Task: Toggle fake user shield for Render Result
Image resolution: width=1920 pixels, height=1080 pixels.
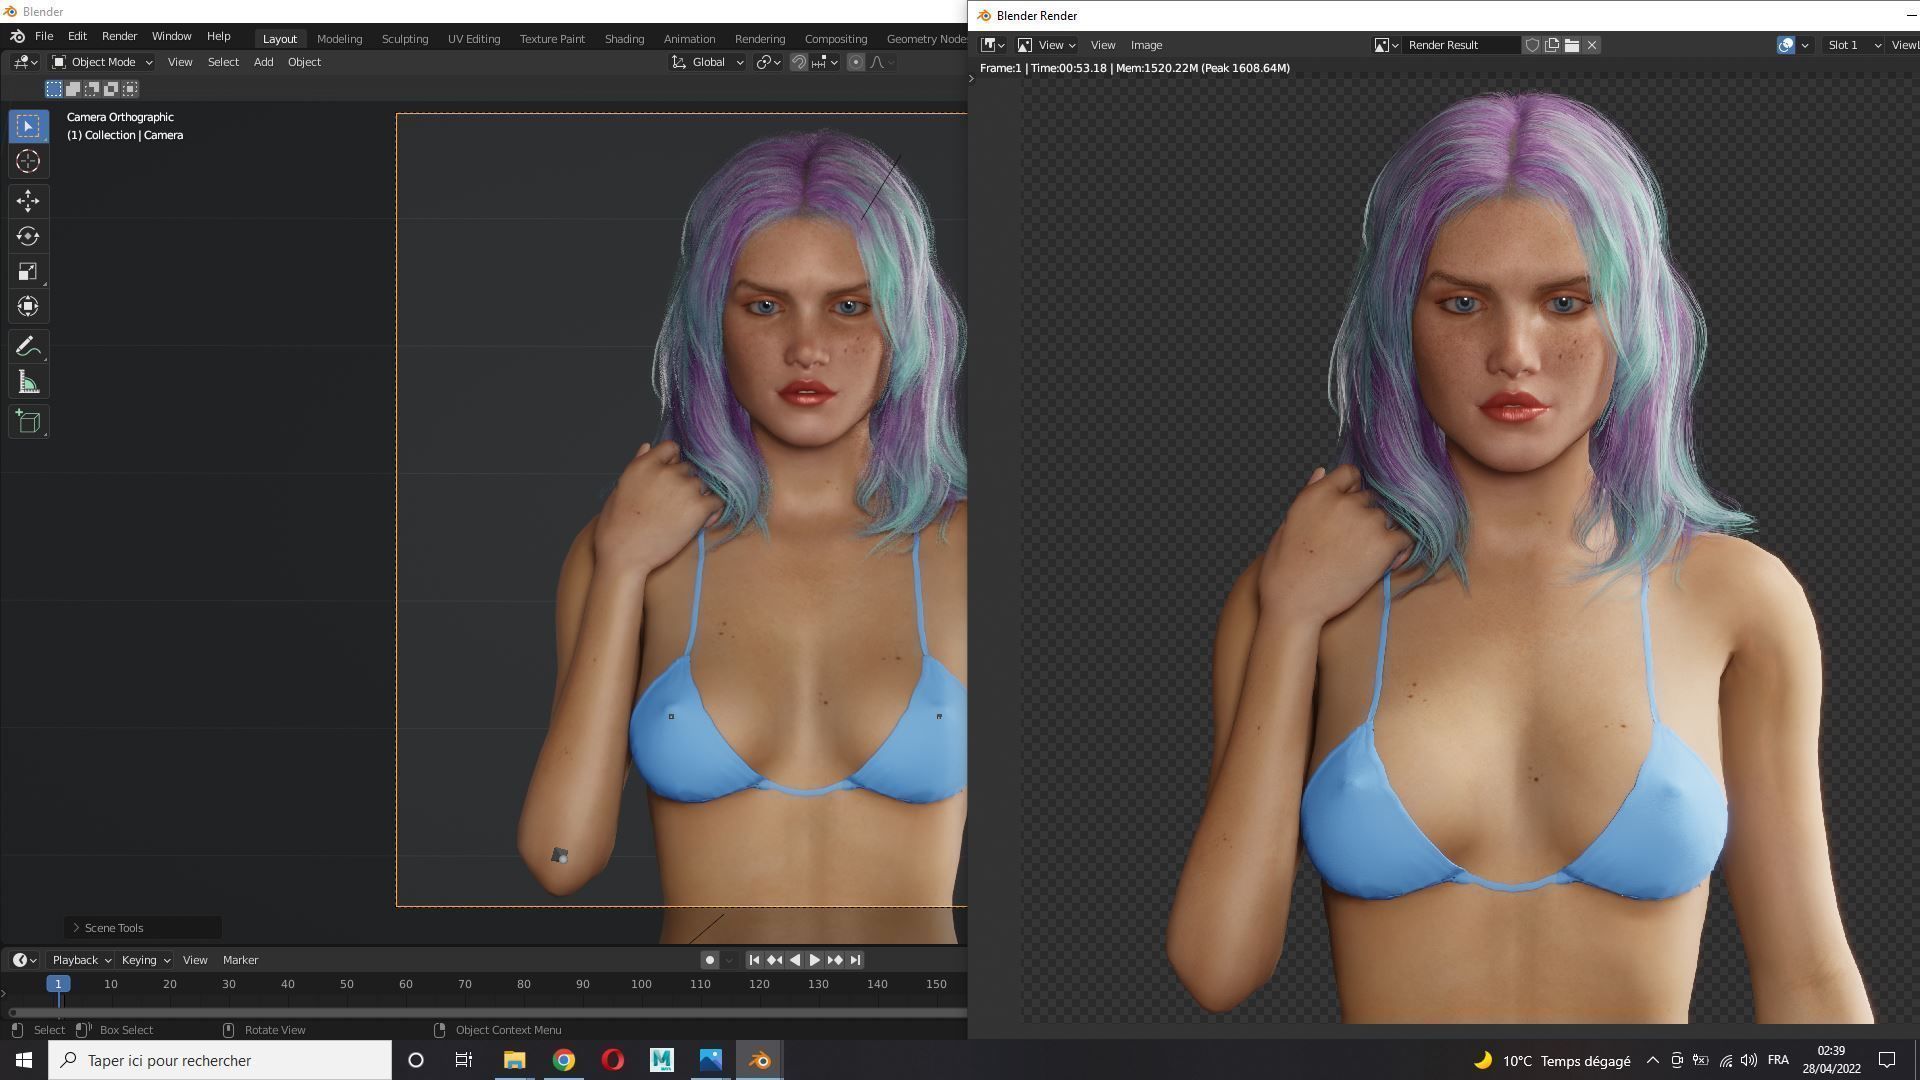Action: [x=1531, y=45]
